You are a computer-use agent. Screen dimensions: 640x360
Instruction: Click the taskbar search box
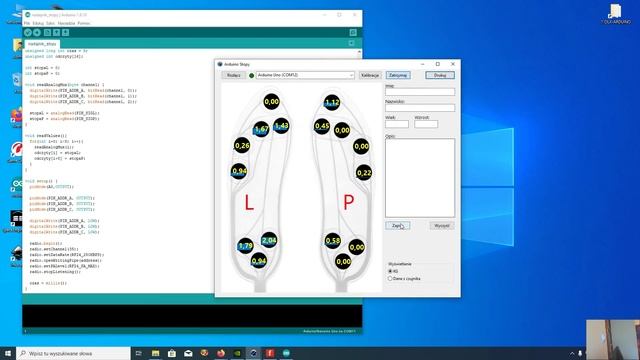coord(73,353)
